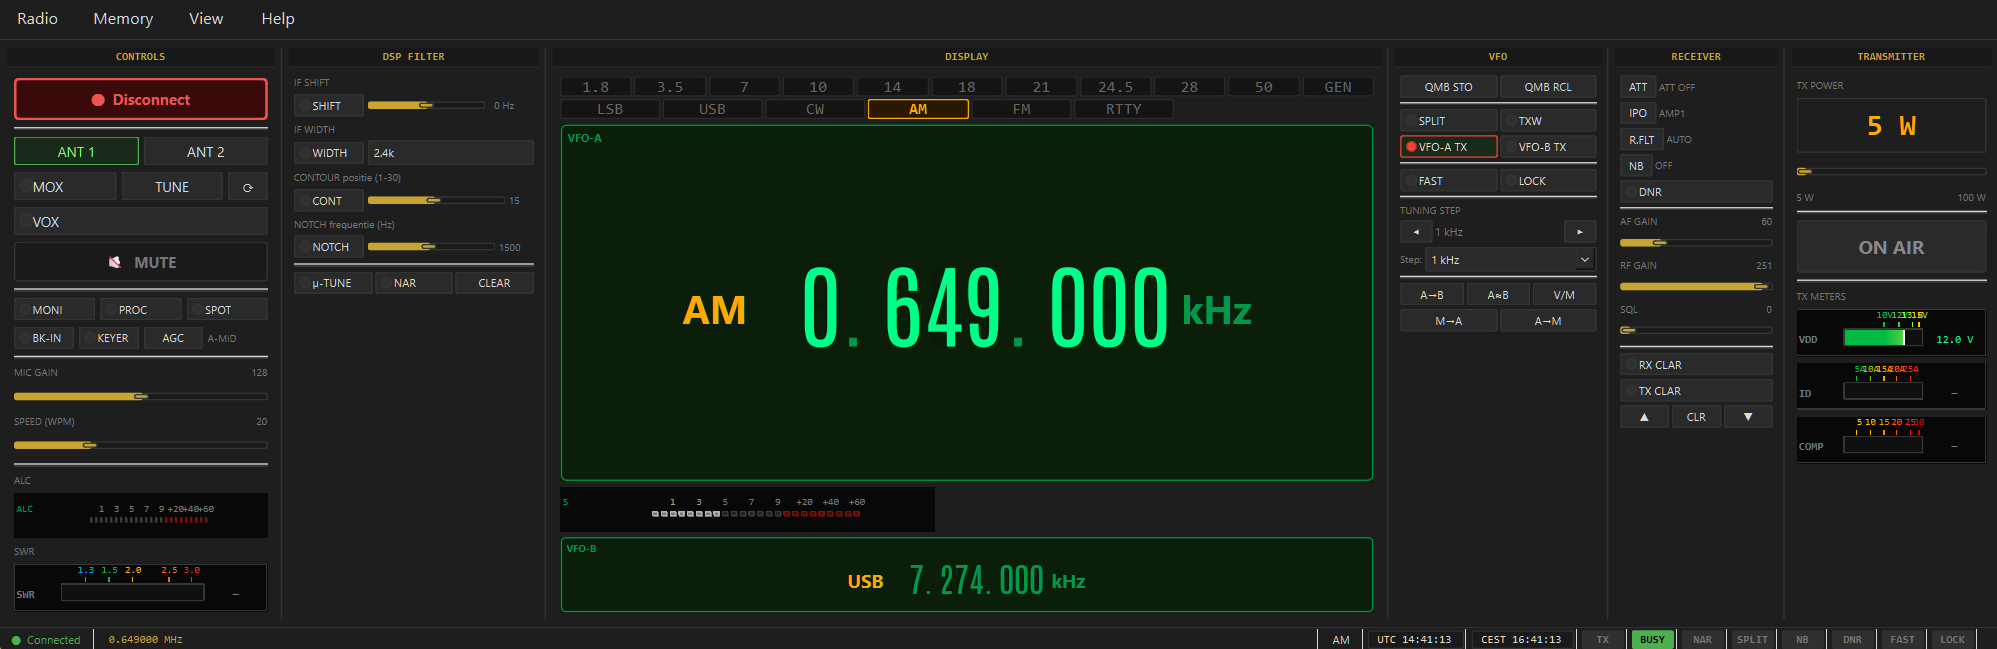Toggle the WIDTH filter option
This screenshot has width=1997, height=649.
click(329, 153)
